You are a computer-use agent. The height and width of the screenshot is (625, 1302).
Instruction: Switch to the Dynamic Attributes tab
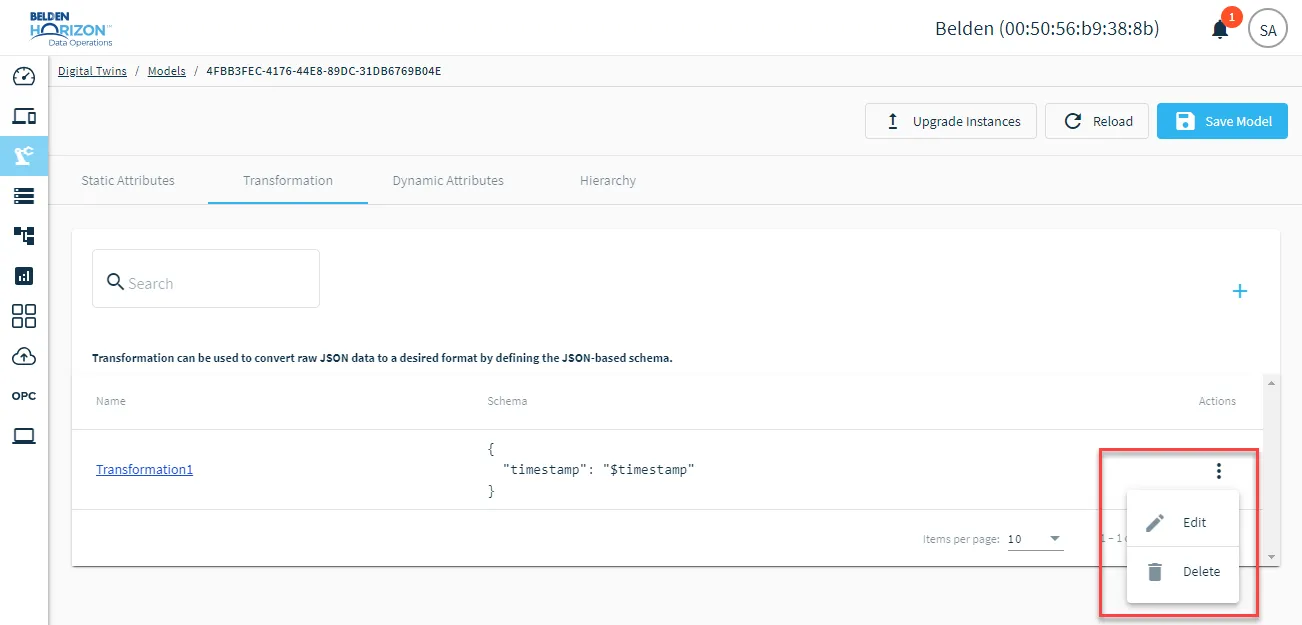pos(448,181)
